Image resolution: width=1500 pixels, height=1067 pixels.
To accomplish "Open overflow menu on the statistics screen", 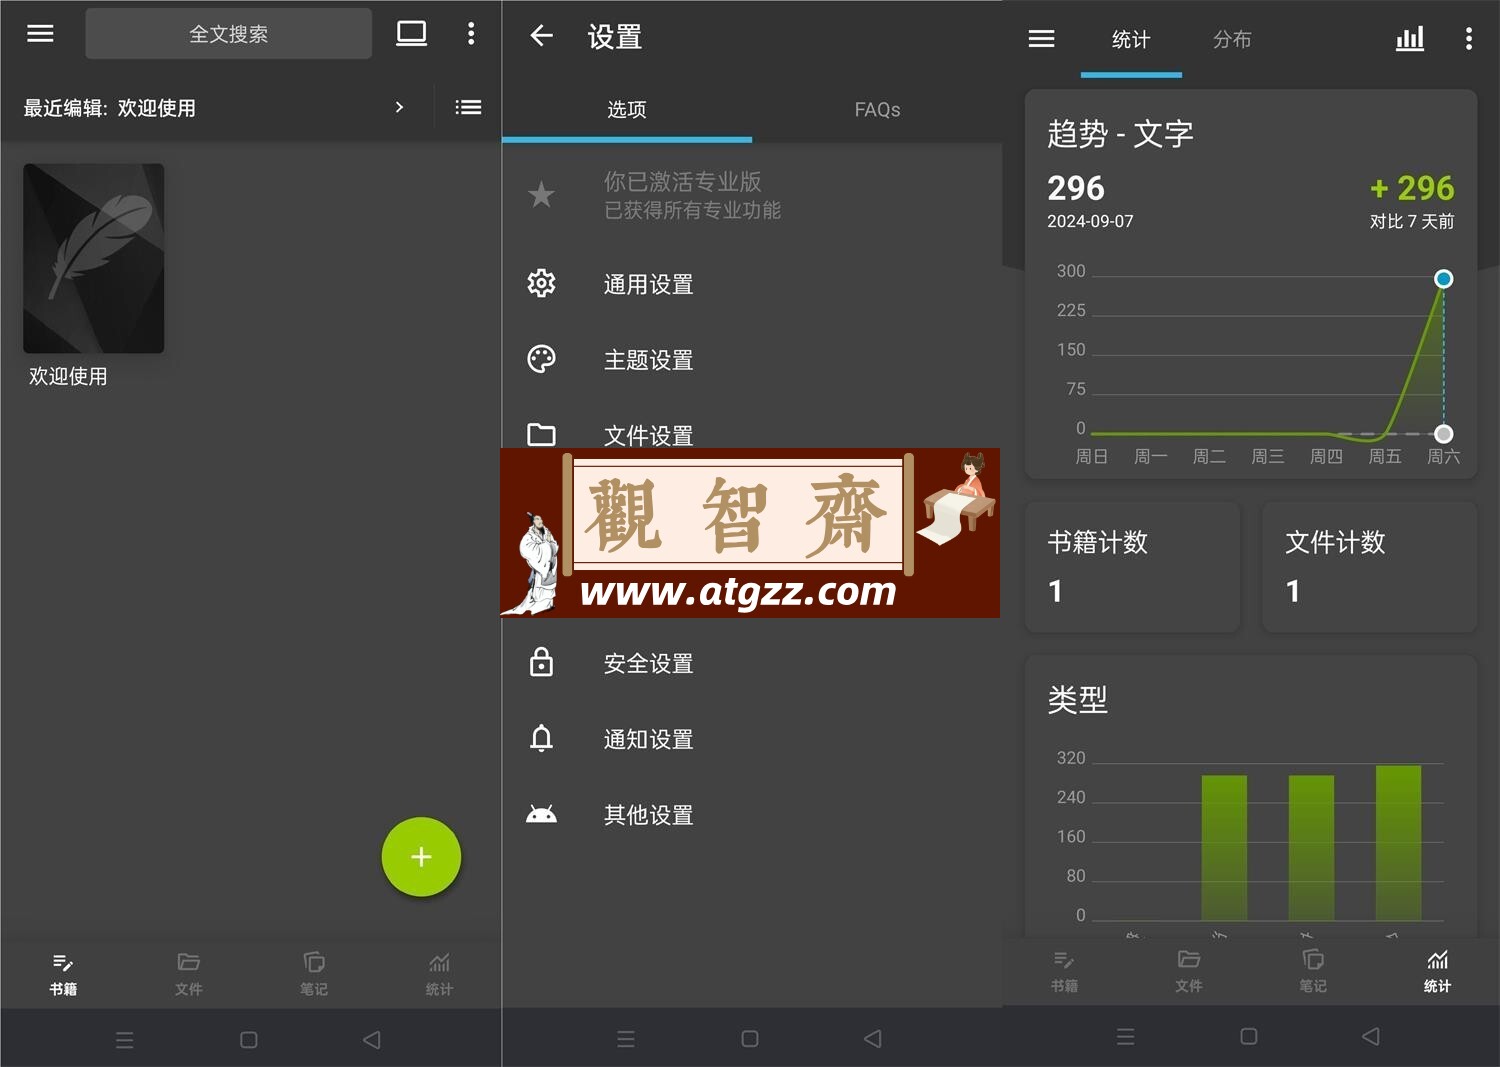I will [x=1468, y=39].
